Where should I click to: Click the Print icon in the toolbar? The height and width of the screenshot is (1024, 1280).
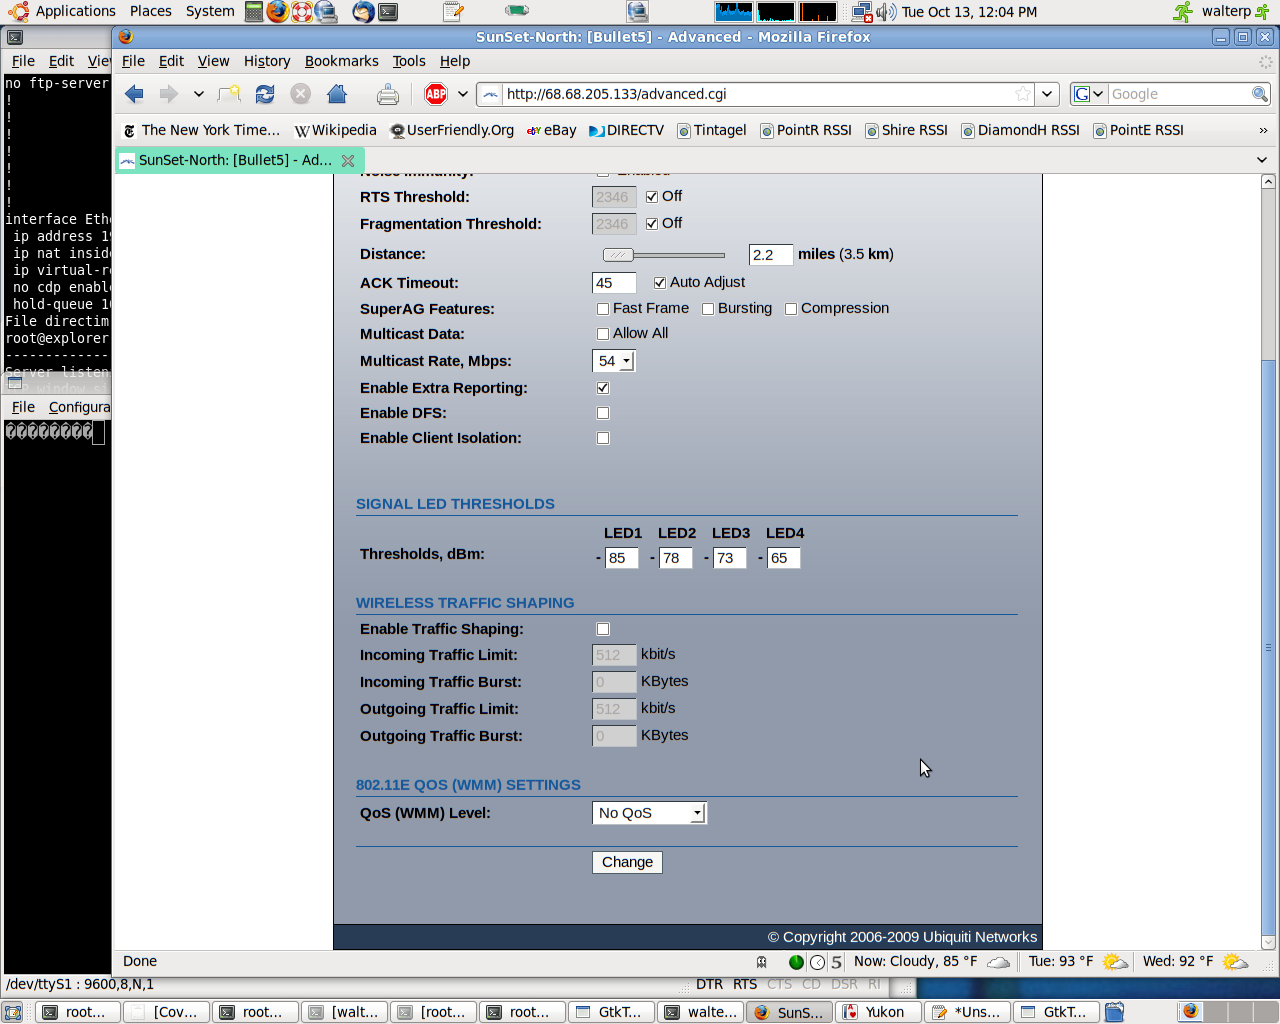[388, 95]
